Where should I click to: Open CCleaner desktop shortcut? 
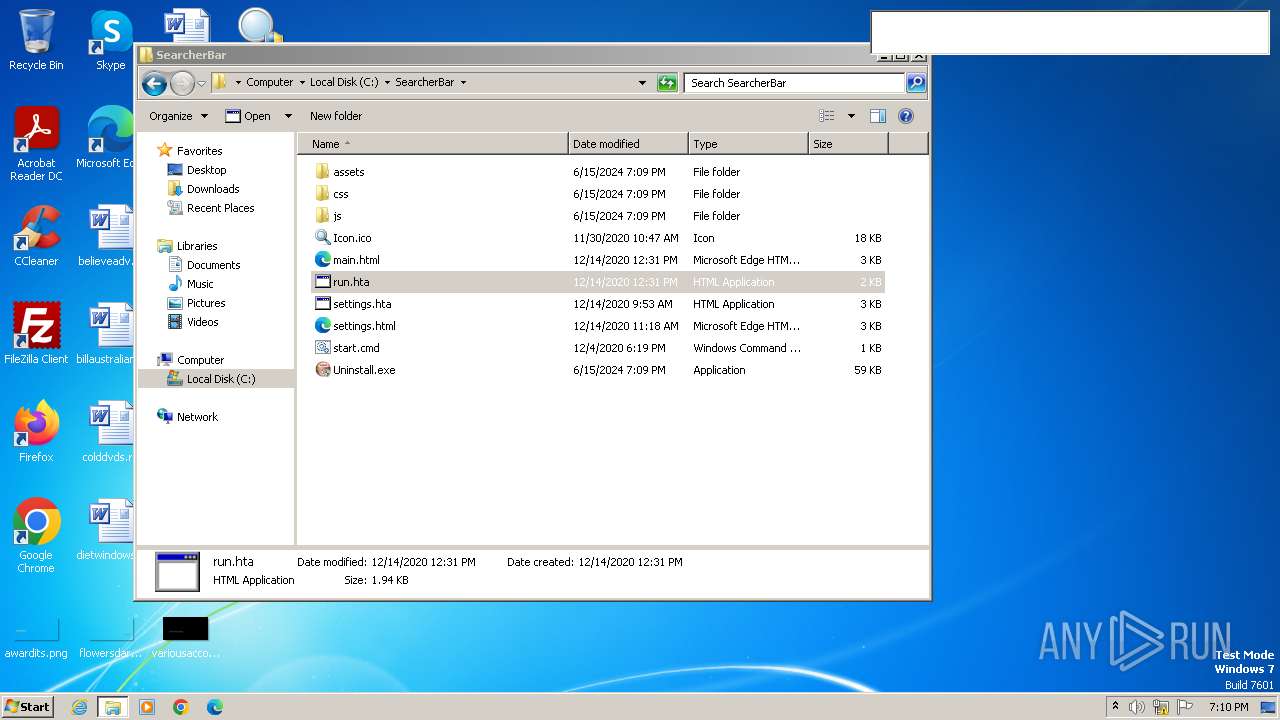[x=36, y=236]
